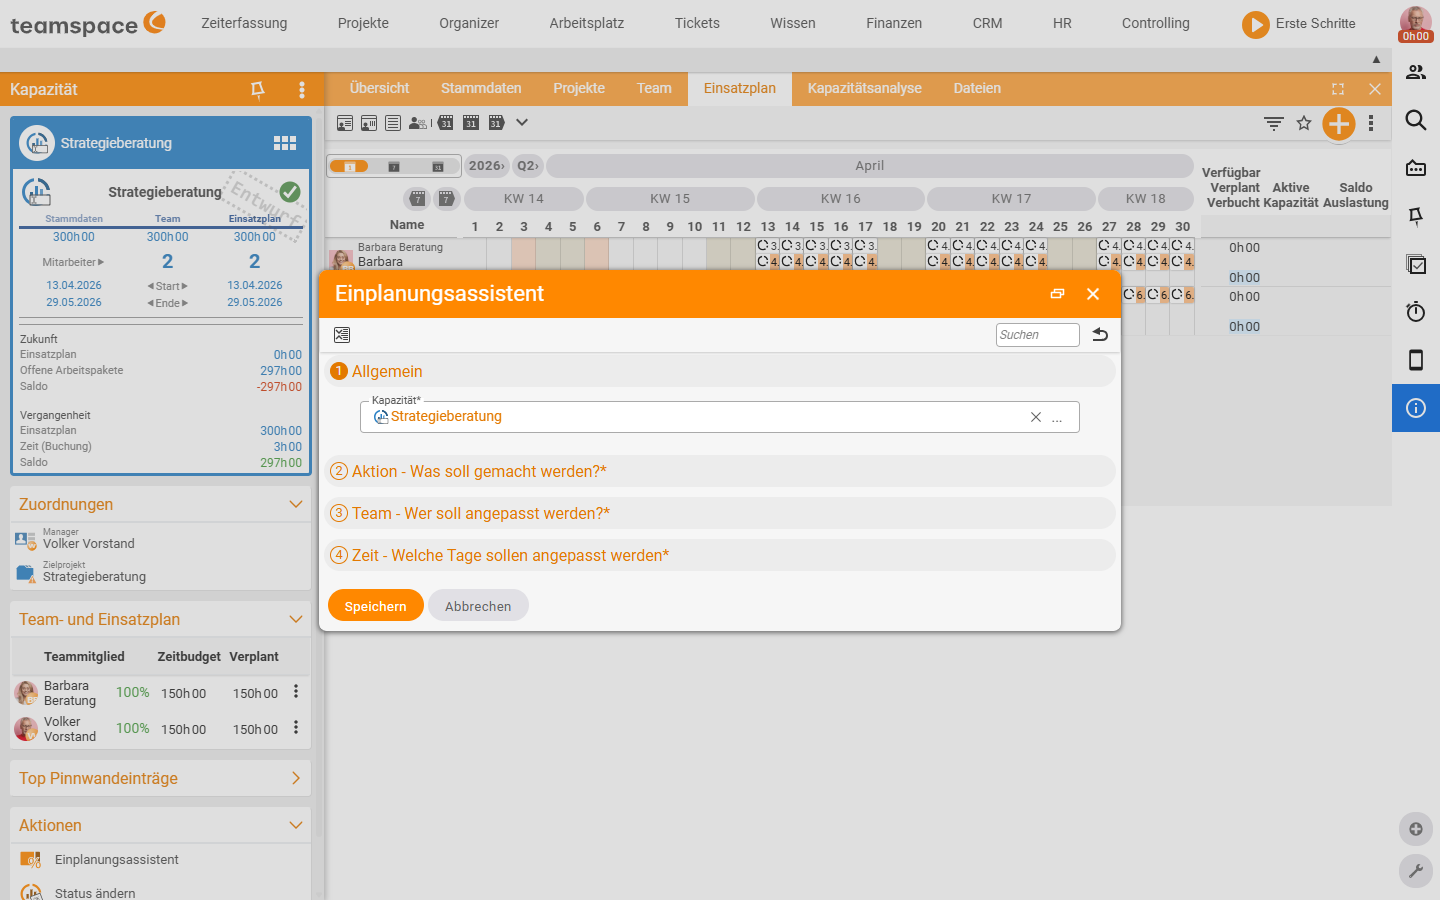Go to previous week with the 7 arrow icon

[418, 199]
